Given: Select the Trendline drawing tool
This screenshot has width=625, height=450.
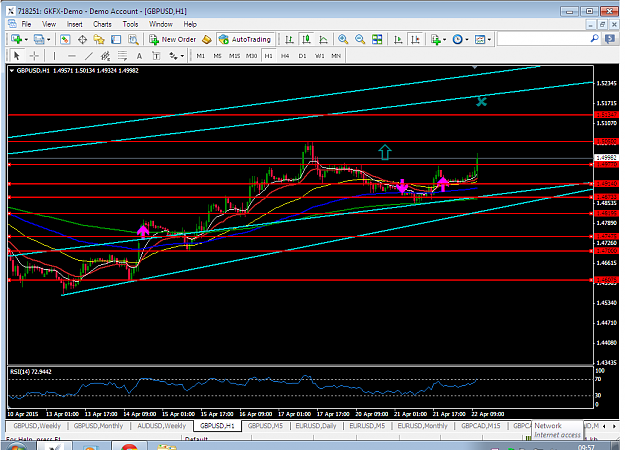Looking at the screenshot, I should click(88, 56).
